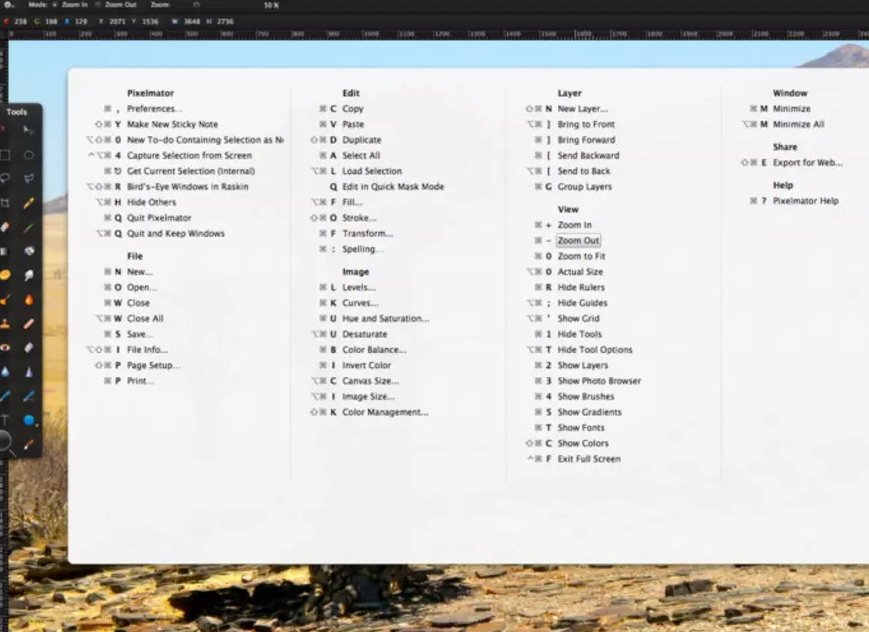The image size is (869, 632).
Task: Select the Paint Bucket tool
Action: pos(28,251)
